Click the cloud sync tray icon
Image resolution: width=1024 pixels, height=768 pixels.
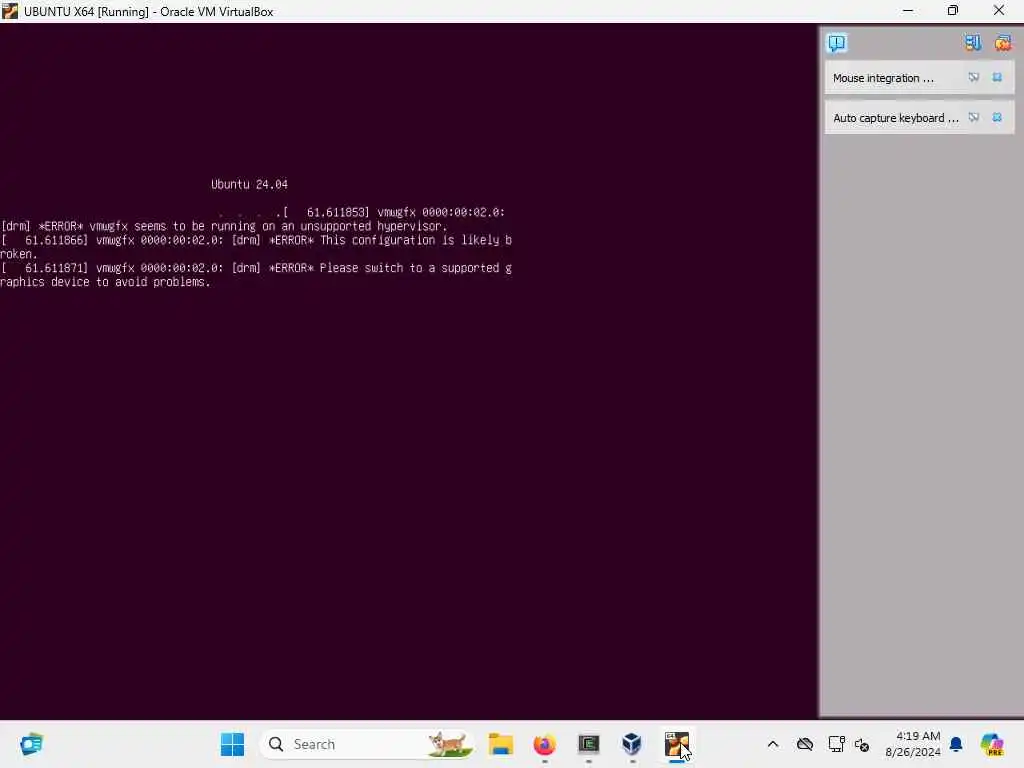coord(805,744)
